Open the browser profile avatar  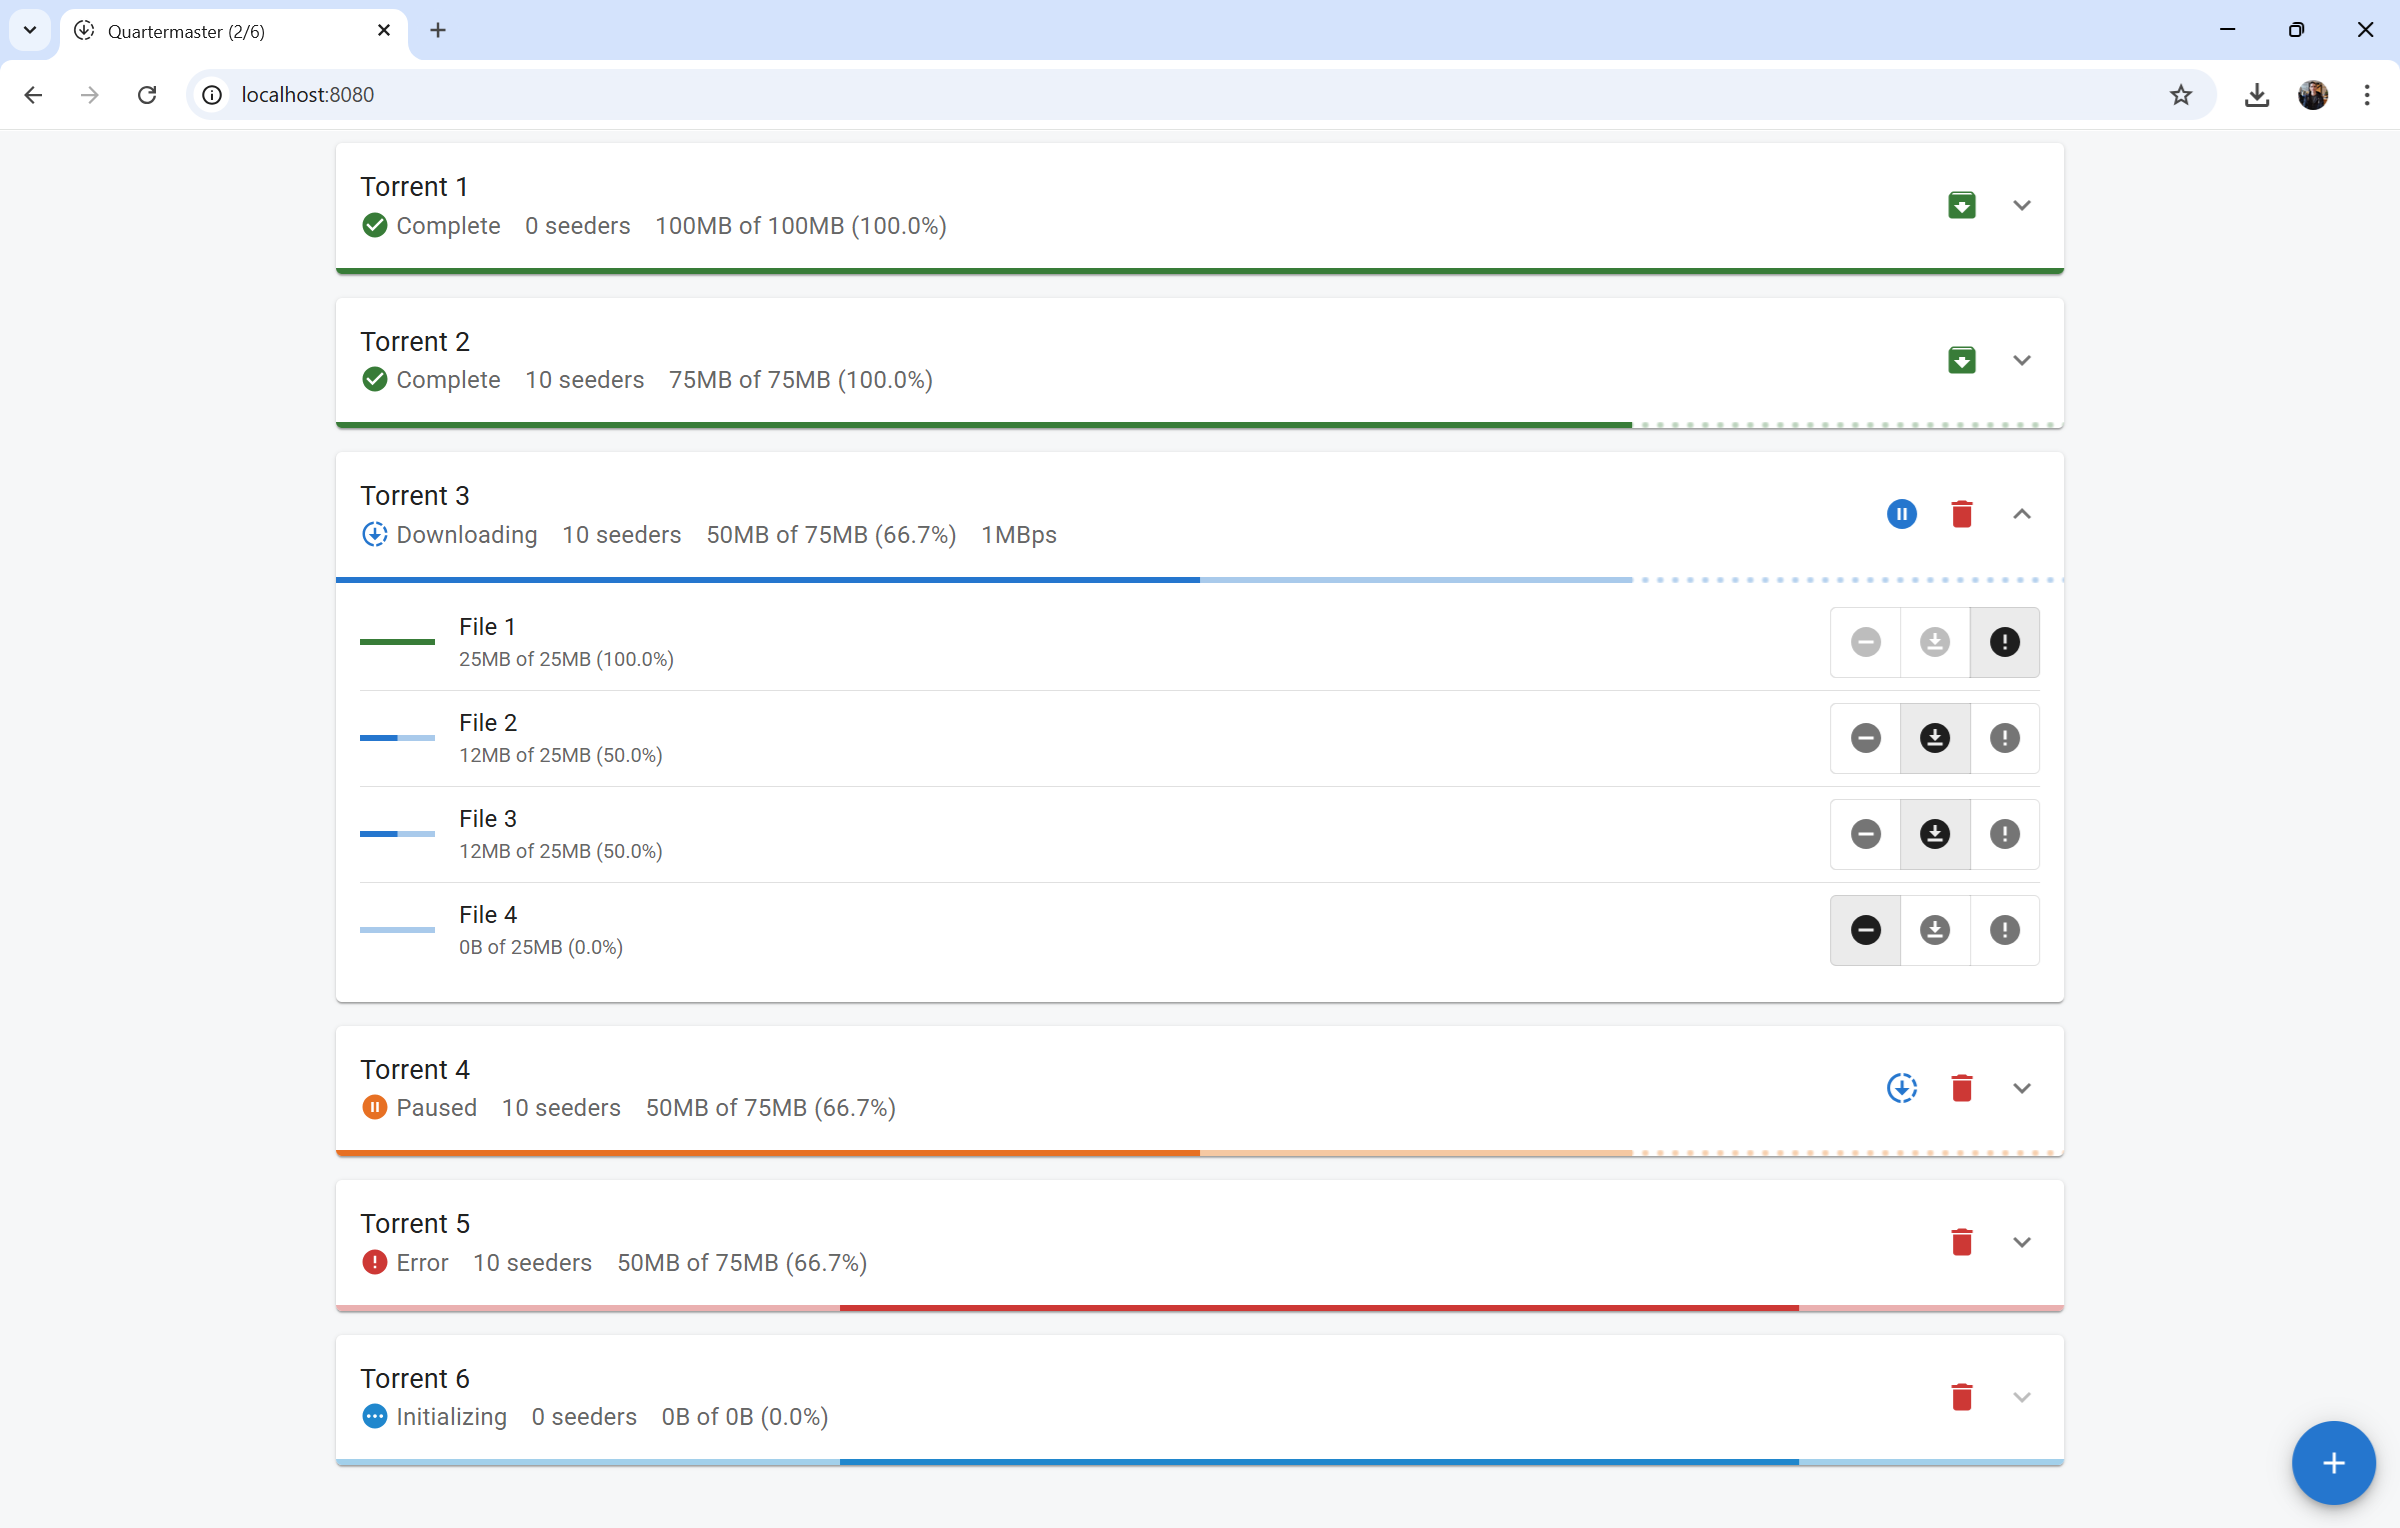tap(2312, 95)
